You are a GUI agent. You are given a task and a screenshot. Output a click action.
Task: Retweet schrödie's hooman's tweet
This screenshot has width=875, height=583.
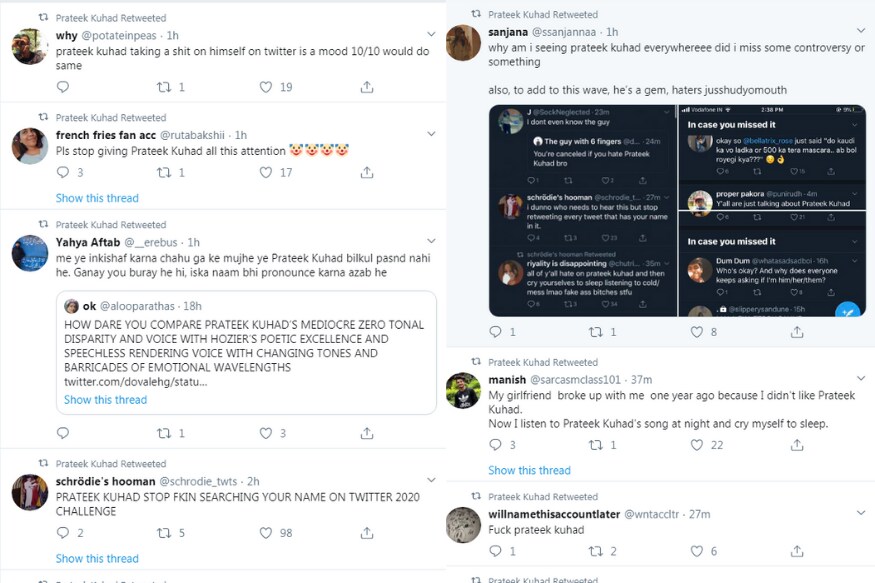pyautogui.click(x=165, y=533)
